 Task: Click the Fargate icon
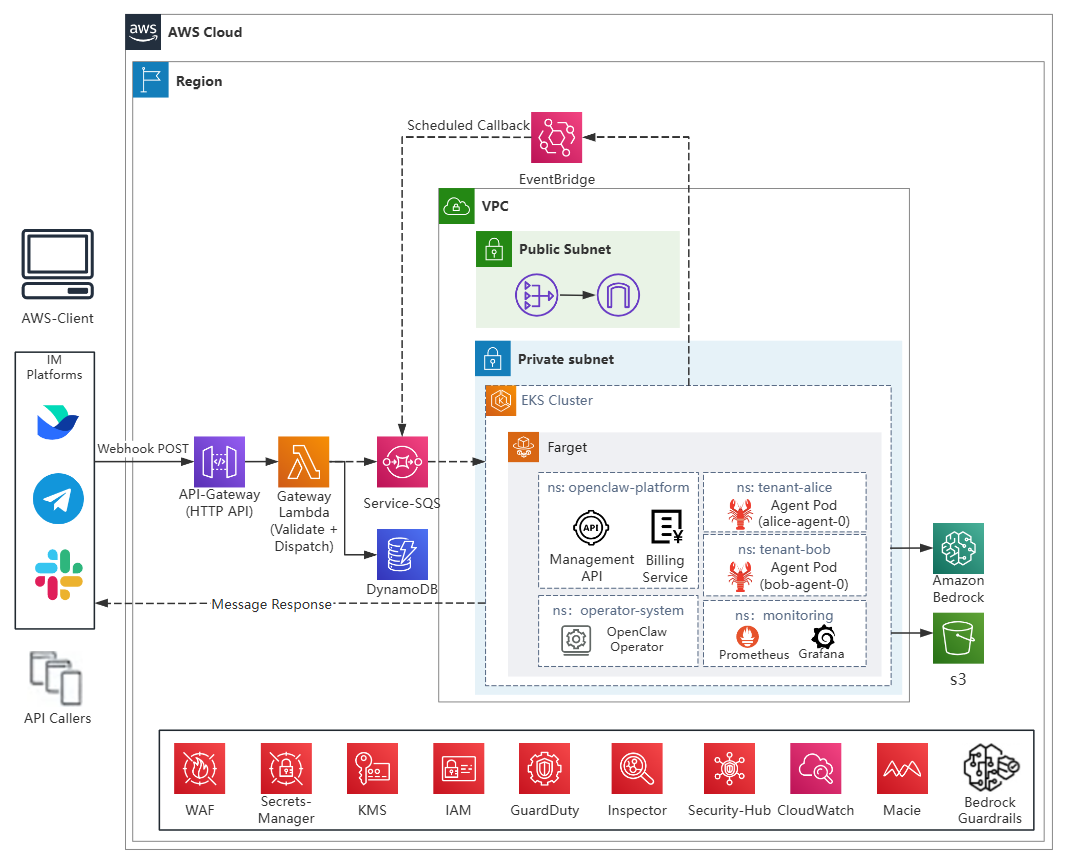(524, 447)
